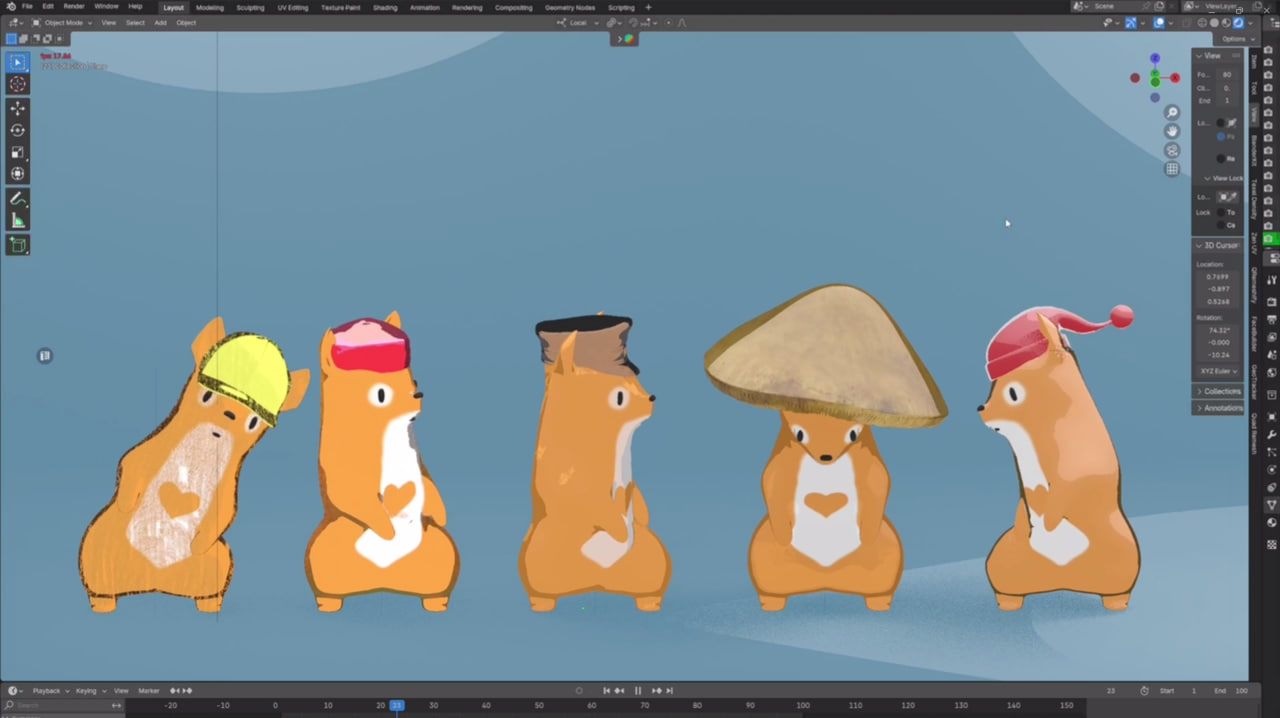Open the Playback dropdown in timeline
Screen dimensions: 1280x718
[x=49, y=690]
